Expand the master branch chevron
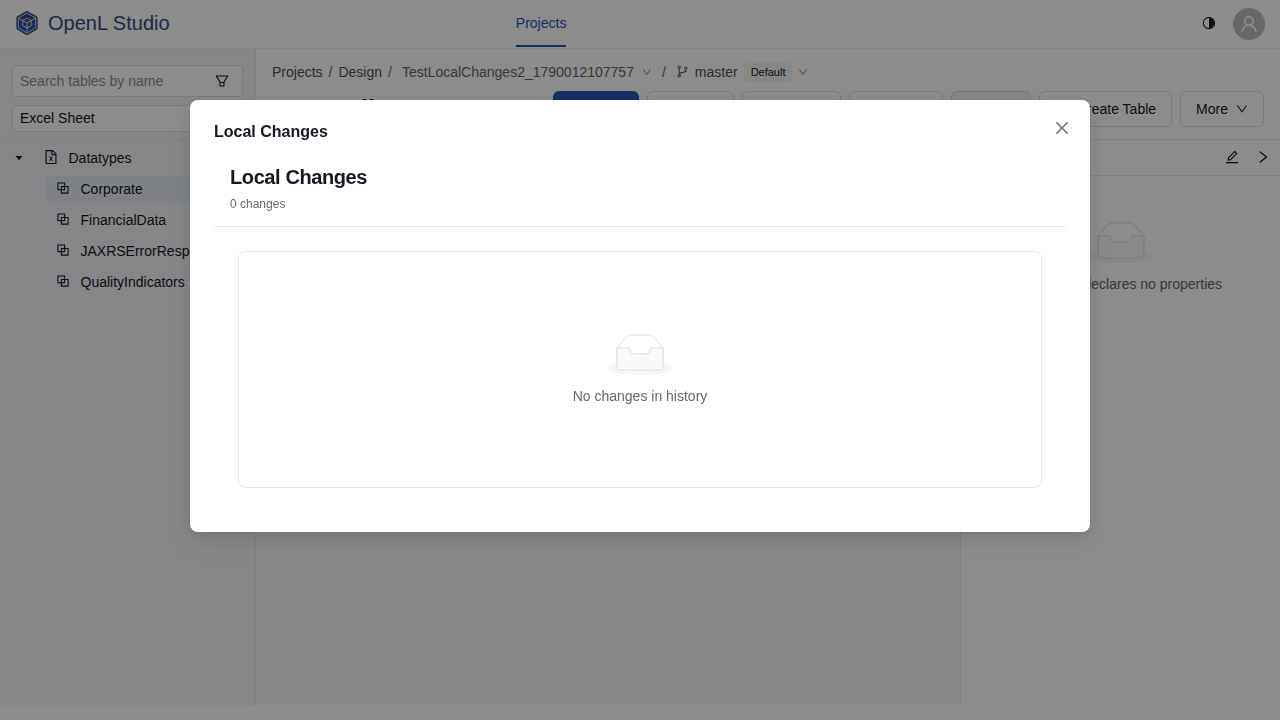This screenshot has width=1280, height=720. (803, 72)
